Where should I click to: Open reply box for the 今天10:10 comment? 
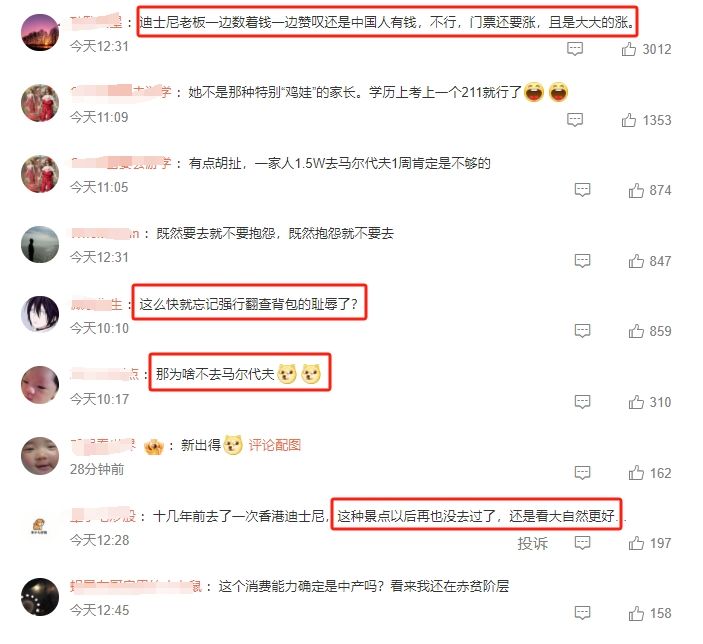click(582, 331)
